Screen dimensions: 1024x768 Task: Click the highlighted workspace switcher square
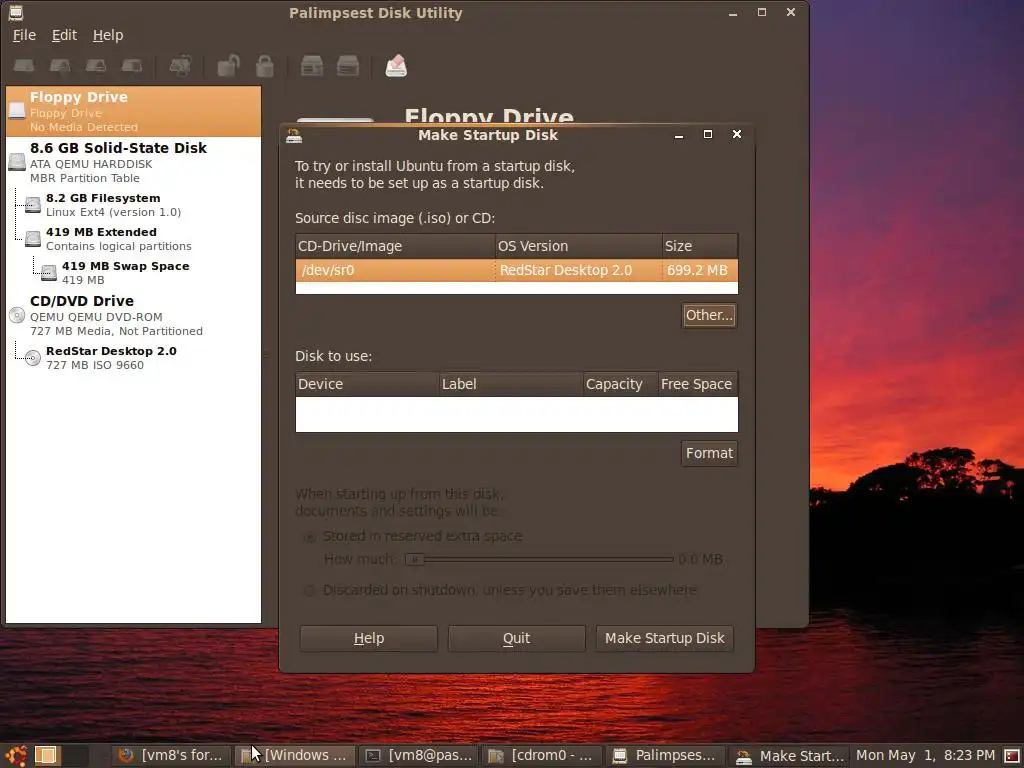pos(46,756)
